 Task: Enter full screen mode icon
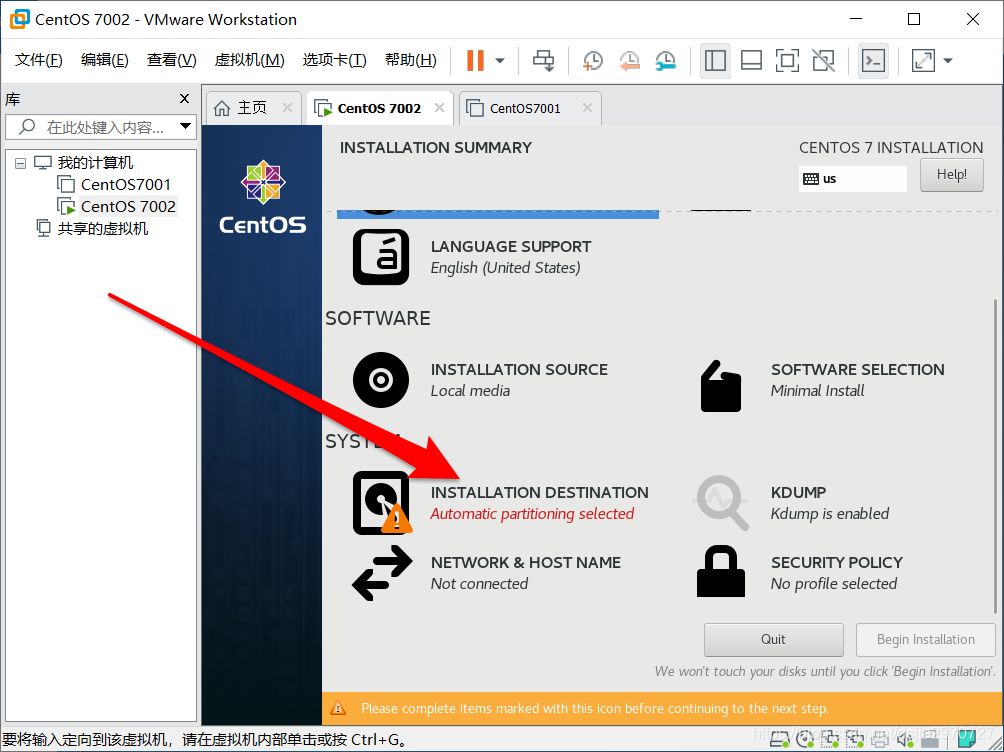(x=787, y=61)
